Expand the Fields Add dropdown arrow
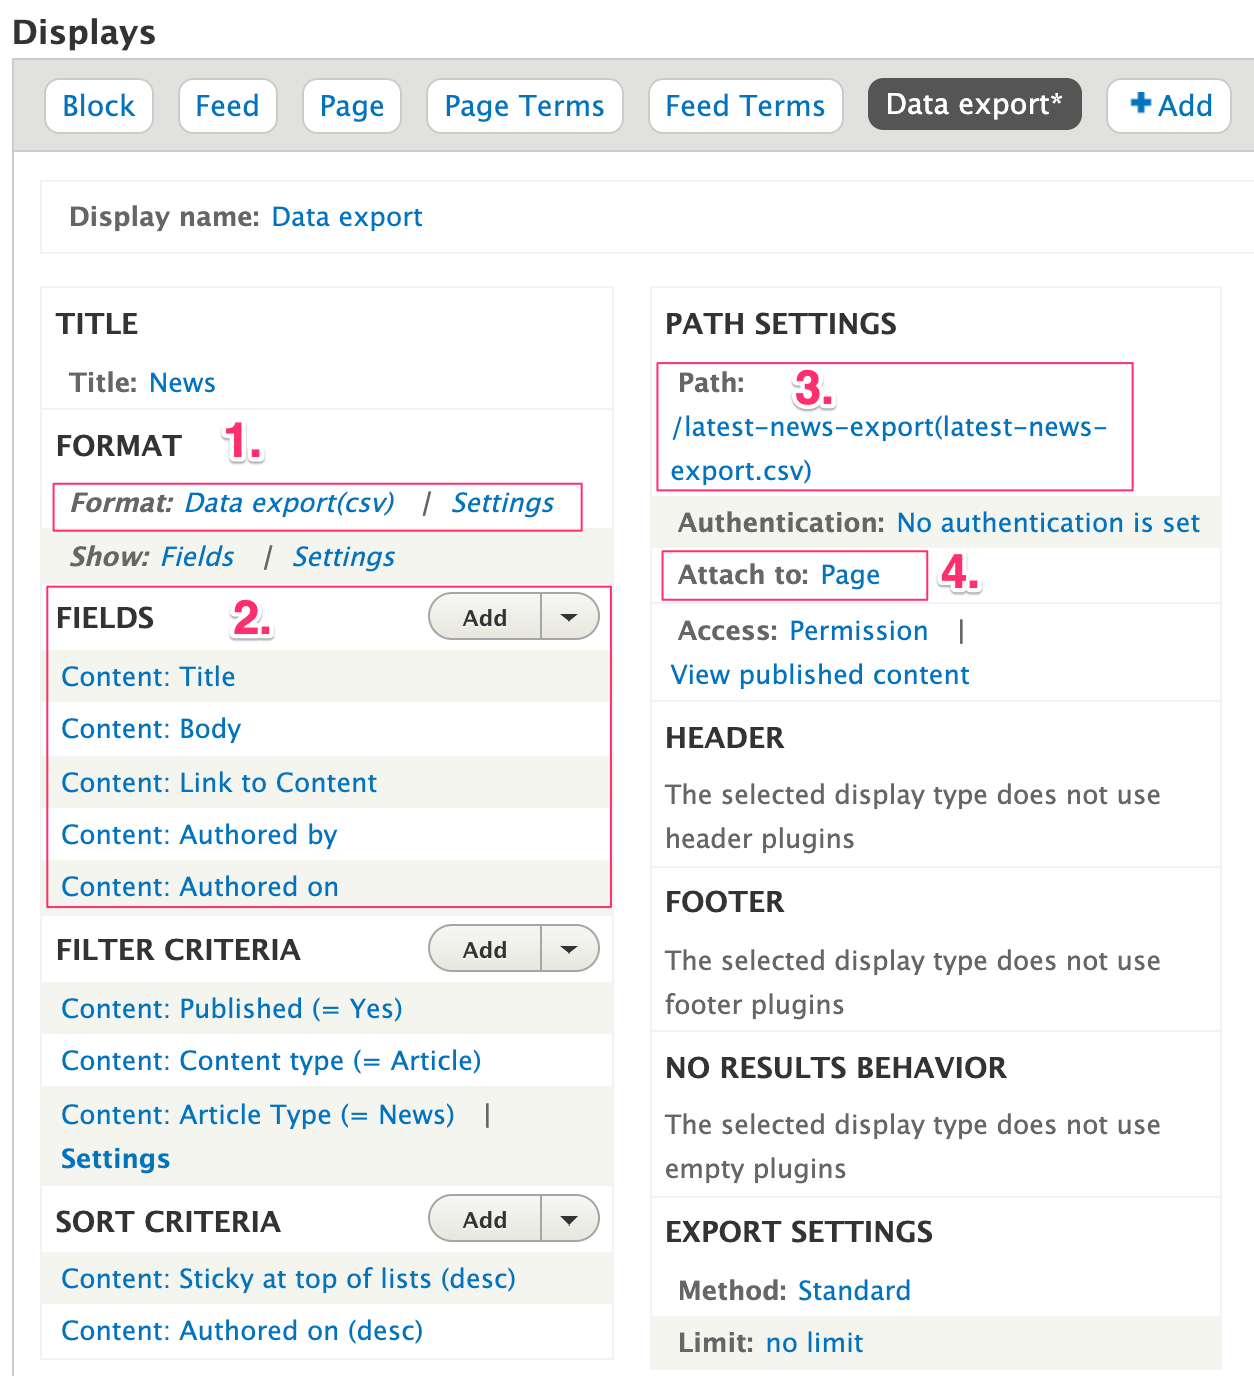The height and width of the screenshot is (1376, 1254). (x=569, y=617)
